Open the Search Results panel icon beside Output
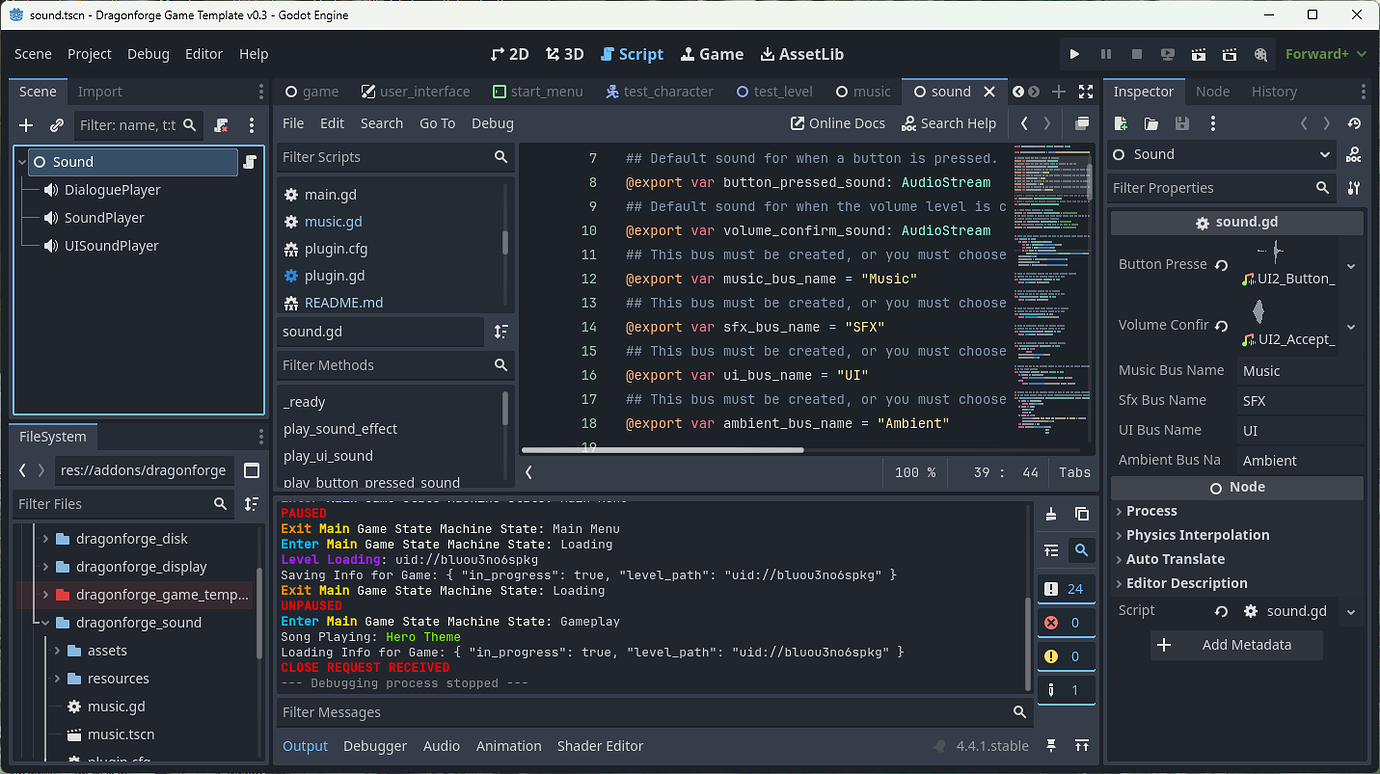Viewport: 1380px width, 774px height. [1082, 550]
